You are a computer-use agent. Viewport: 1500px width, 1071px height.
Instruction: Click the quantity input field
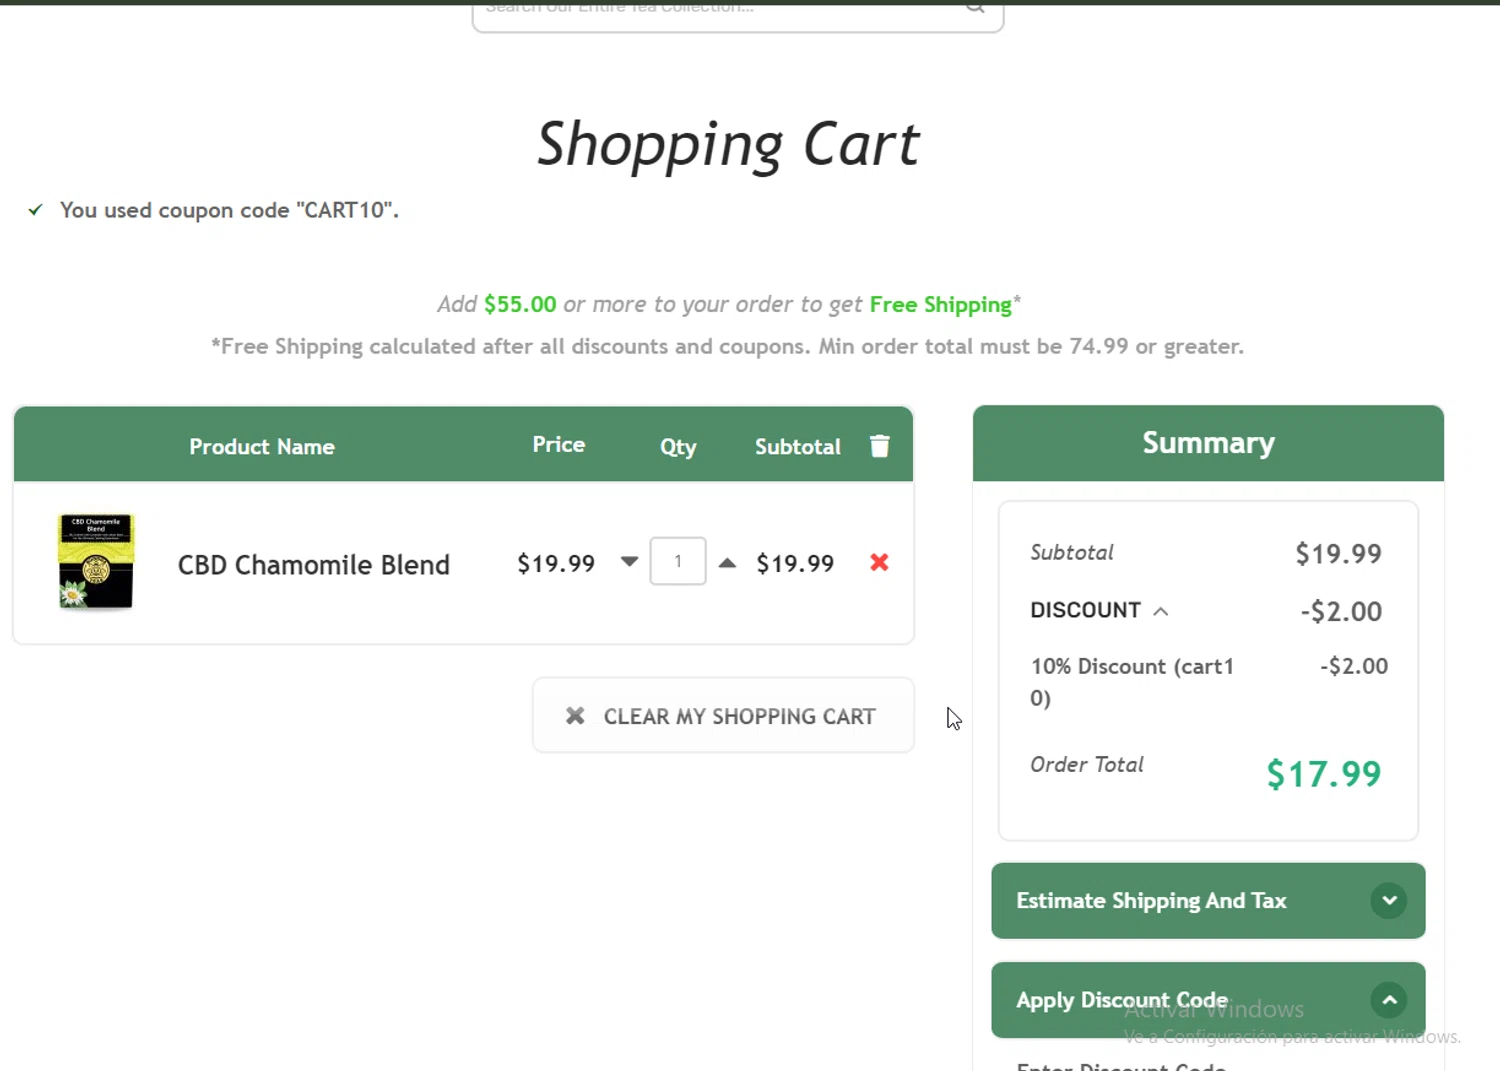pos(678,561)
